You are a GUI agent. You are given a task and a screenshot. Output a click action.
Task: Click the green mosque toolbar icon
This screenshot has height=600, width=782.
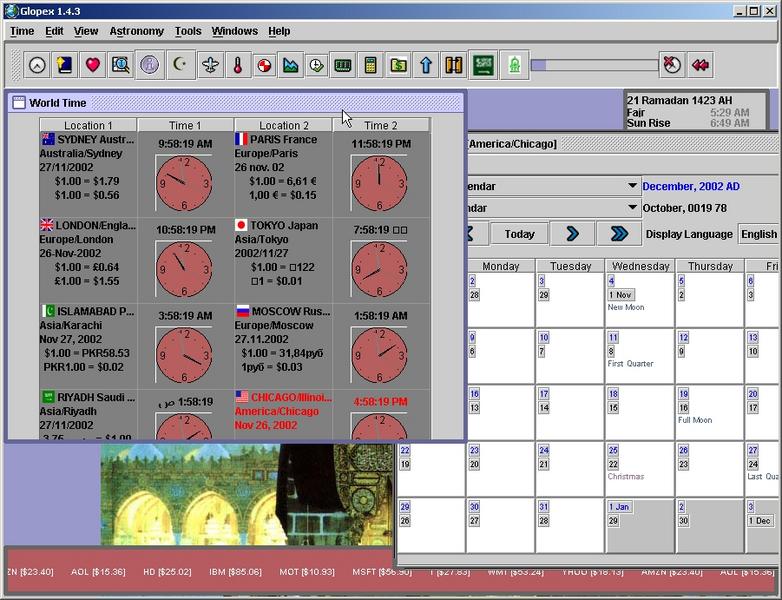tap(514, 65)
